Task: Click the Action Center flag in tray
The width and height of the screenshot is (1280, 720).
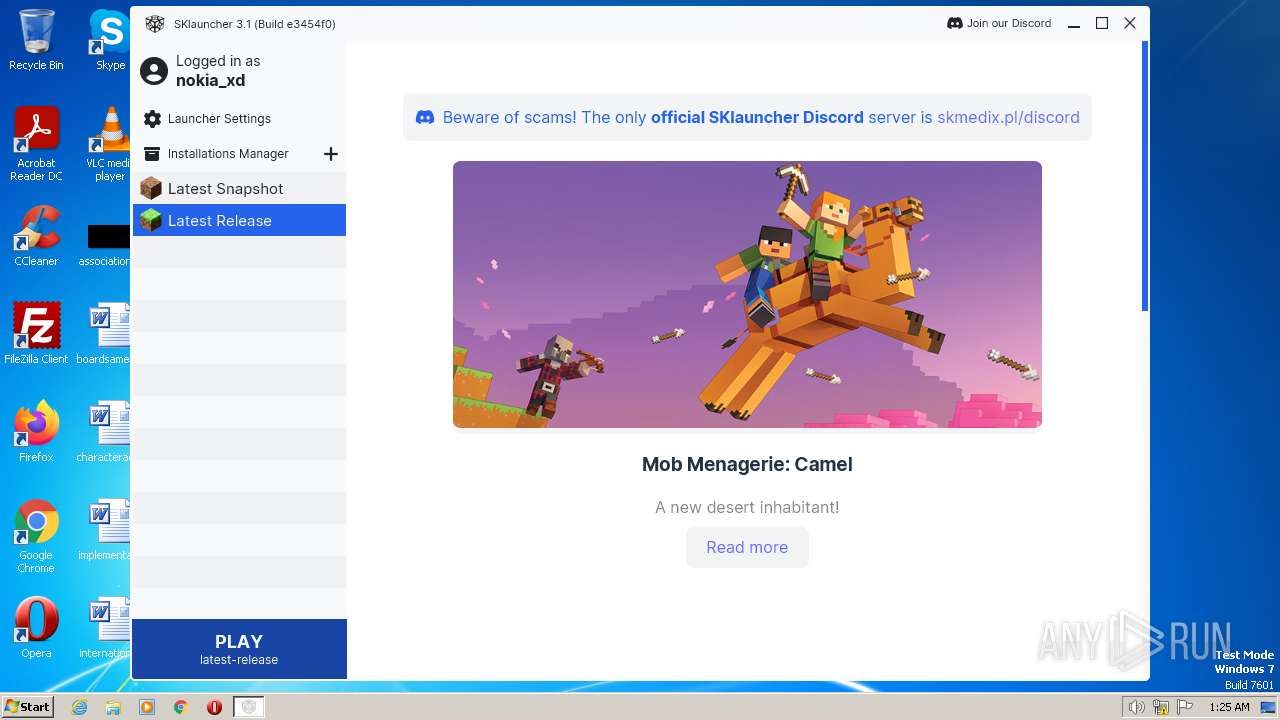Action: tap(1185, 707)
